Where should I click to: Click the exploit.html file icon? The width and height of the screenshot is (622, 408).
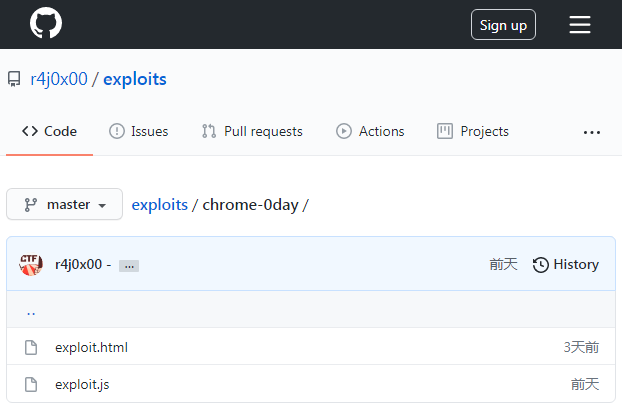tap(31, 348)
